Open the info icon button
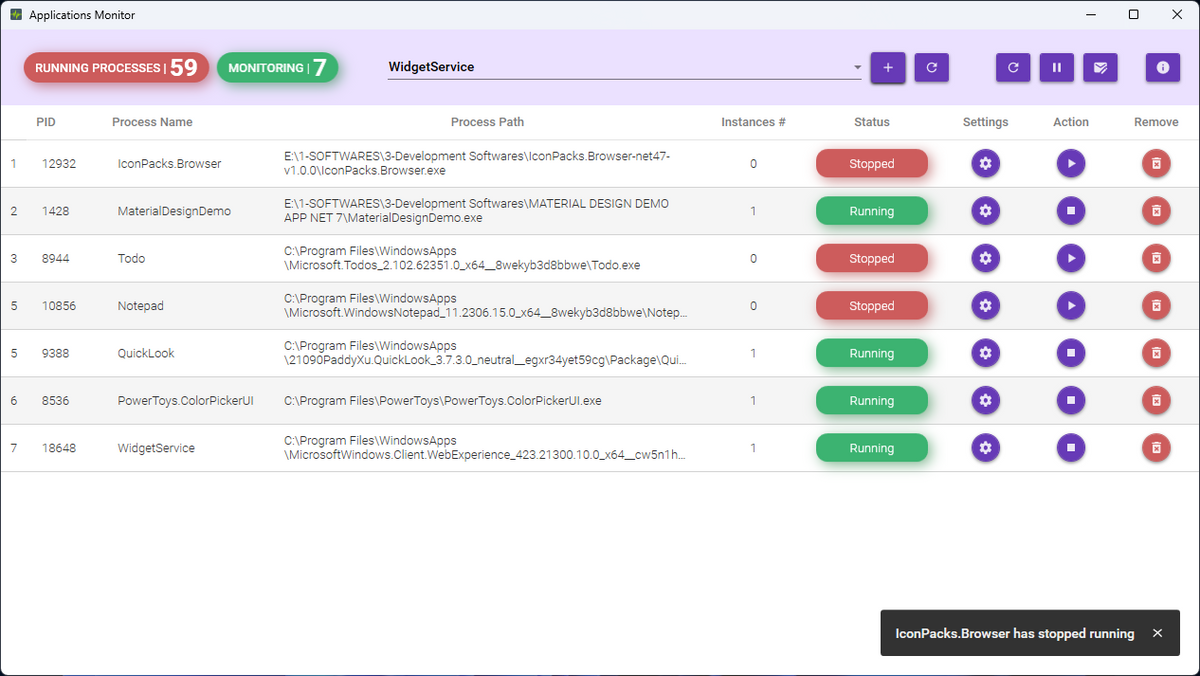The width and height of the screenshot is (1200, 676). pos(1163,68)
